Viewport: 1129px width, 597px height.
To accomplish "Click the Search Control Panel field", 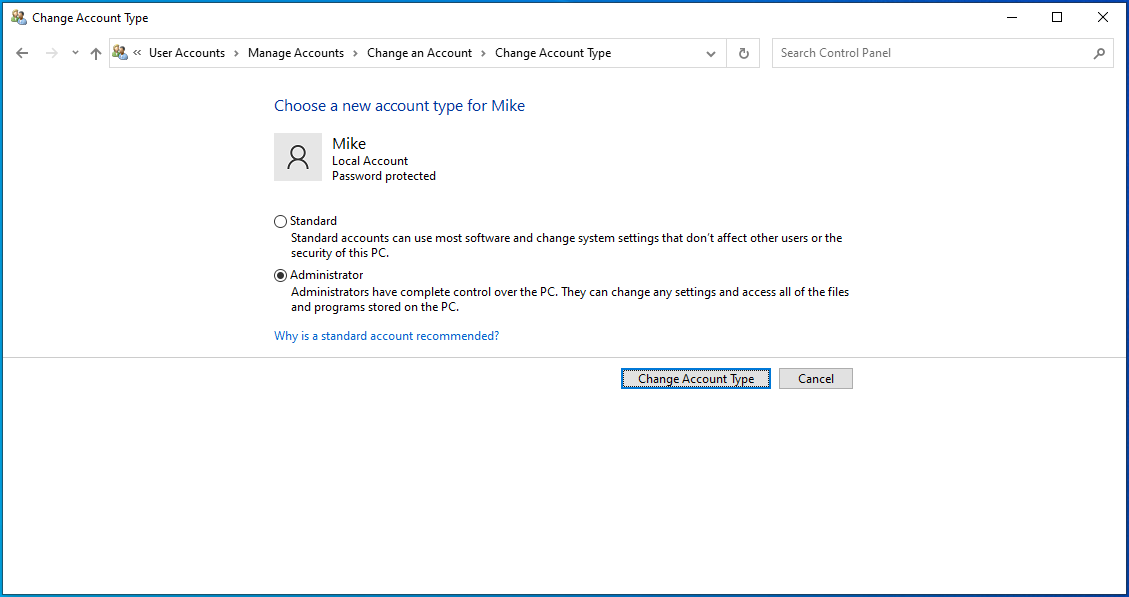I will 930,53.
